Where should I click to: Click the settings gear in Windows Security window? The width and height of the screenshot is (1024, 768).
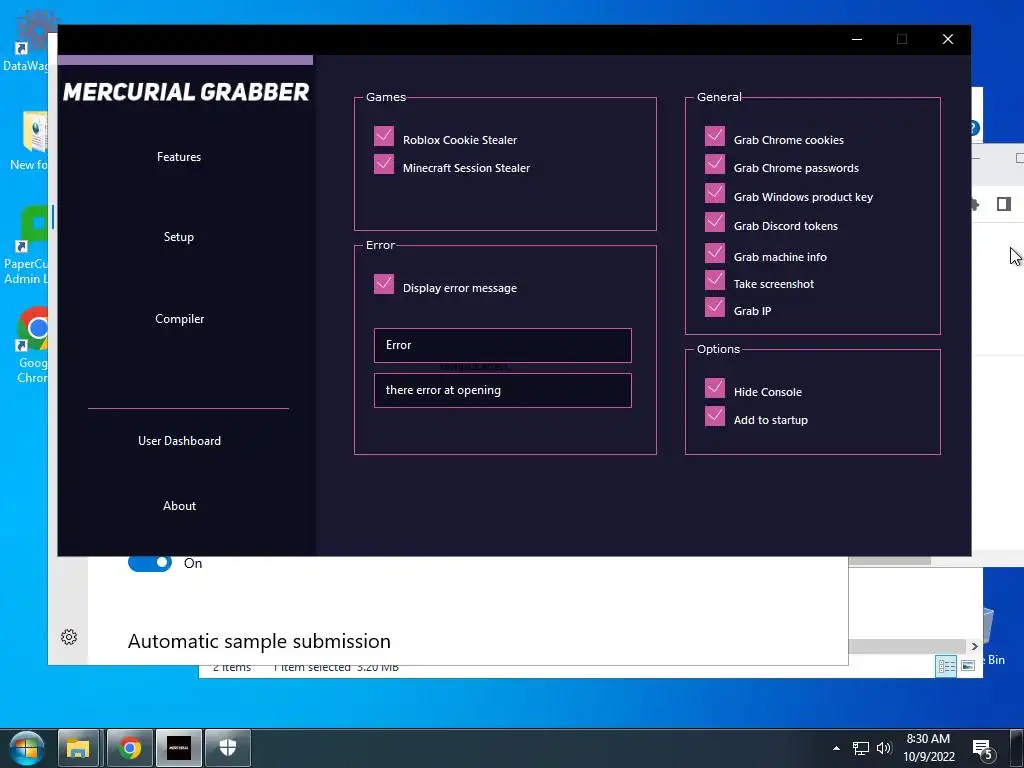click(69, 637)
